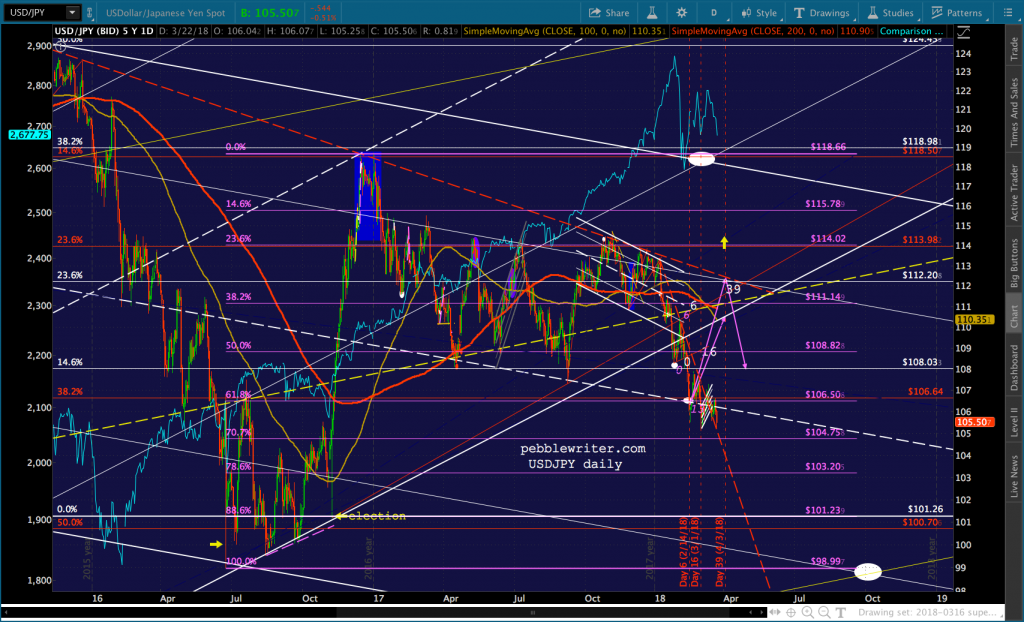Click the zoom in magnifier icon
This screenshot has height=622, width=1024.
[x=808, y=612]
